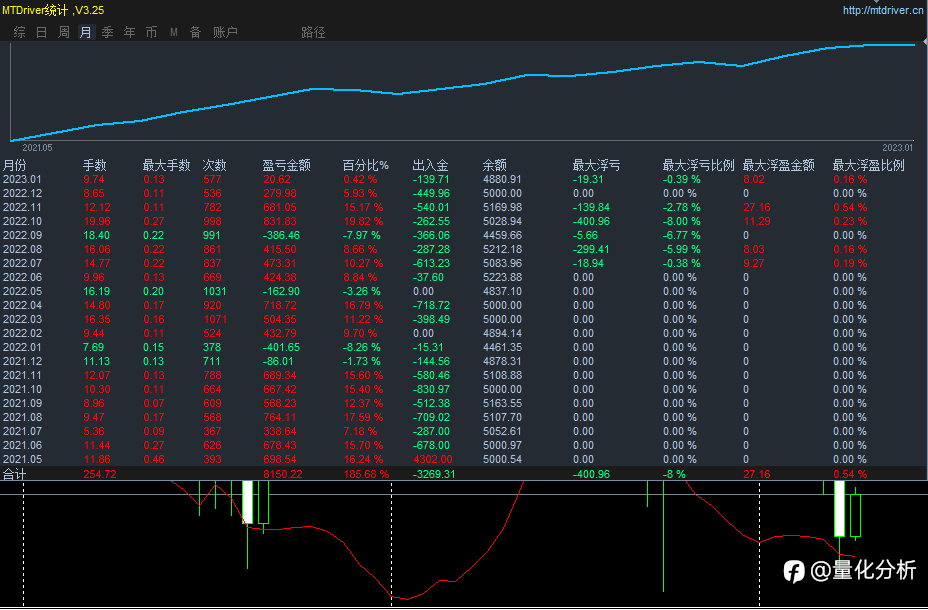Switch to the 季 quarterly tab
Screen dimensions: 928x610
coord(108,33)
